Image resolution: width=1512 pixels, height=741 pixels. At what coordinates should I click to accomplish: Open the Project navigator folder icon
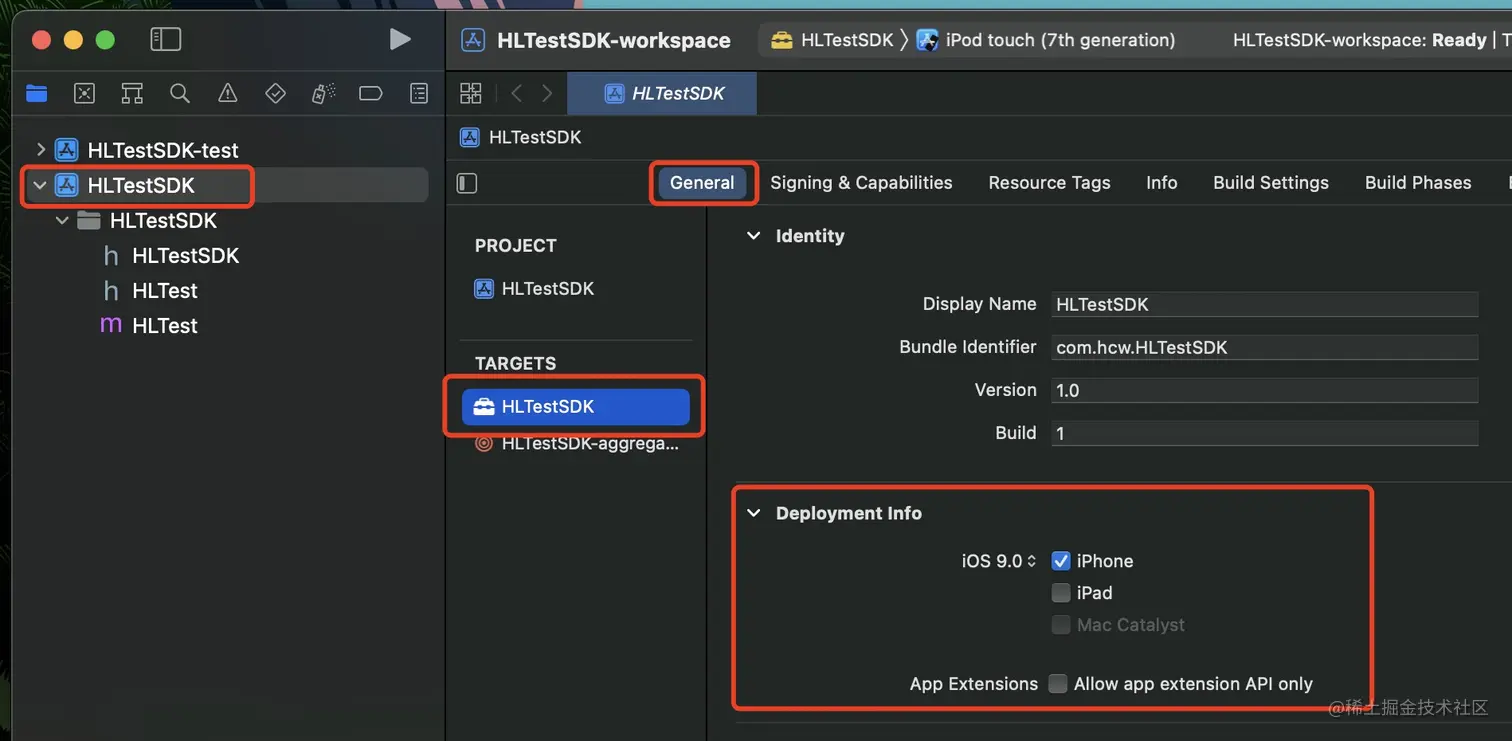click(37, 94)
